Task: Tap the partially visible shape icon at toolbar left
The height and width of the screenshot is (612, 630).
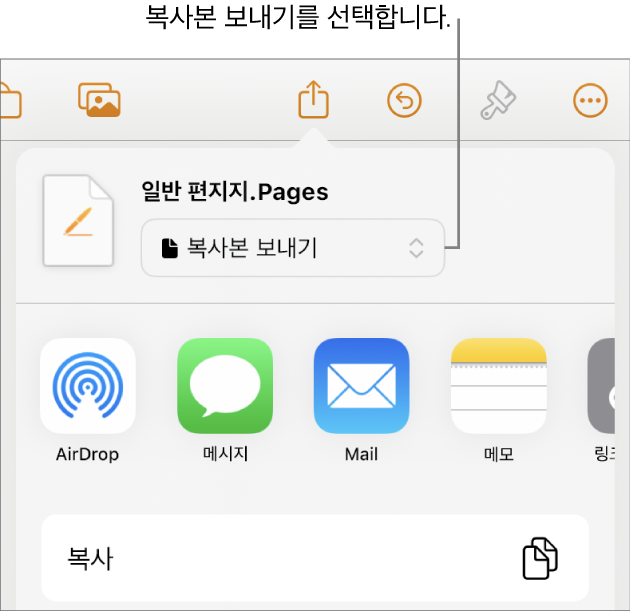Action: pyautogui.click(x=10, y=100)
